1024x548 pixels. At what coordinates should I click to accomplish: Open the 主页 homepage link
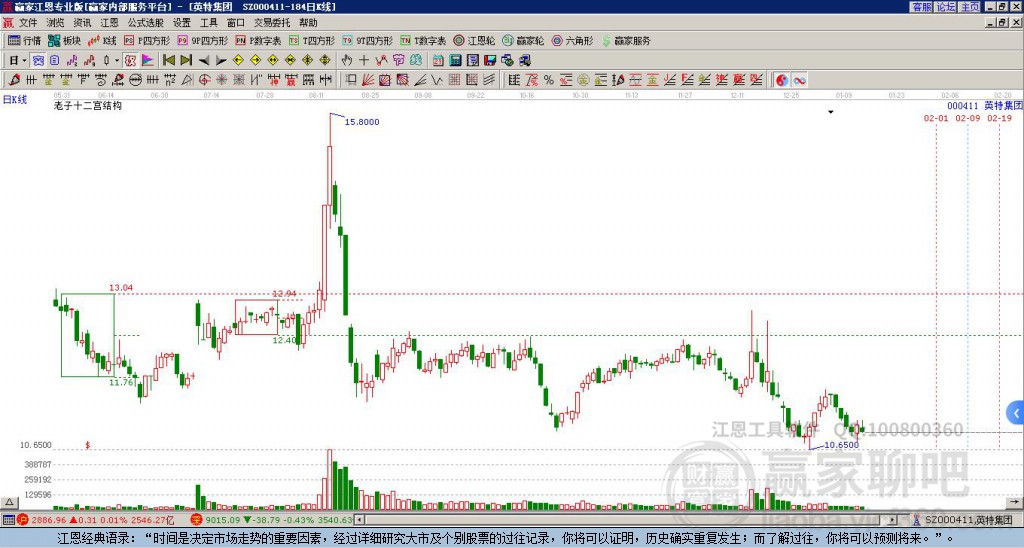[x=969, y=7]
